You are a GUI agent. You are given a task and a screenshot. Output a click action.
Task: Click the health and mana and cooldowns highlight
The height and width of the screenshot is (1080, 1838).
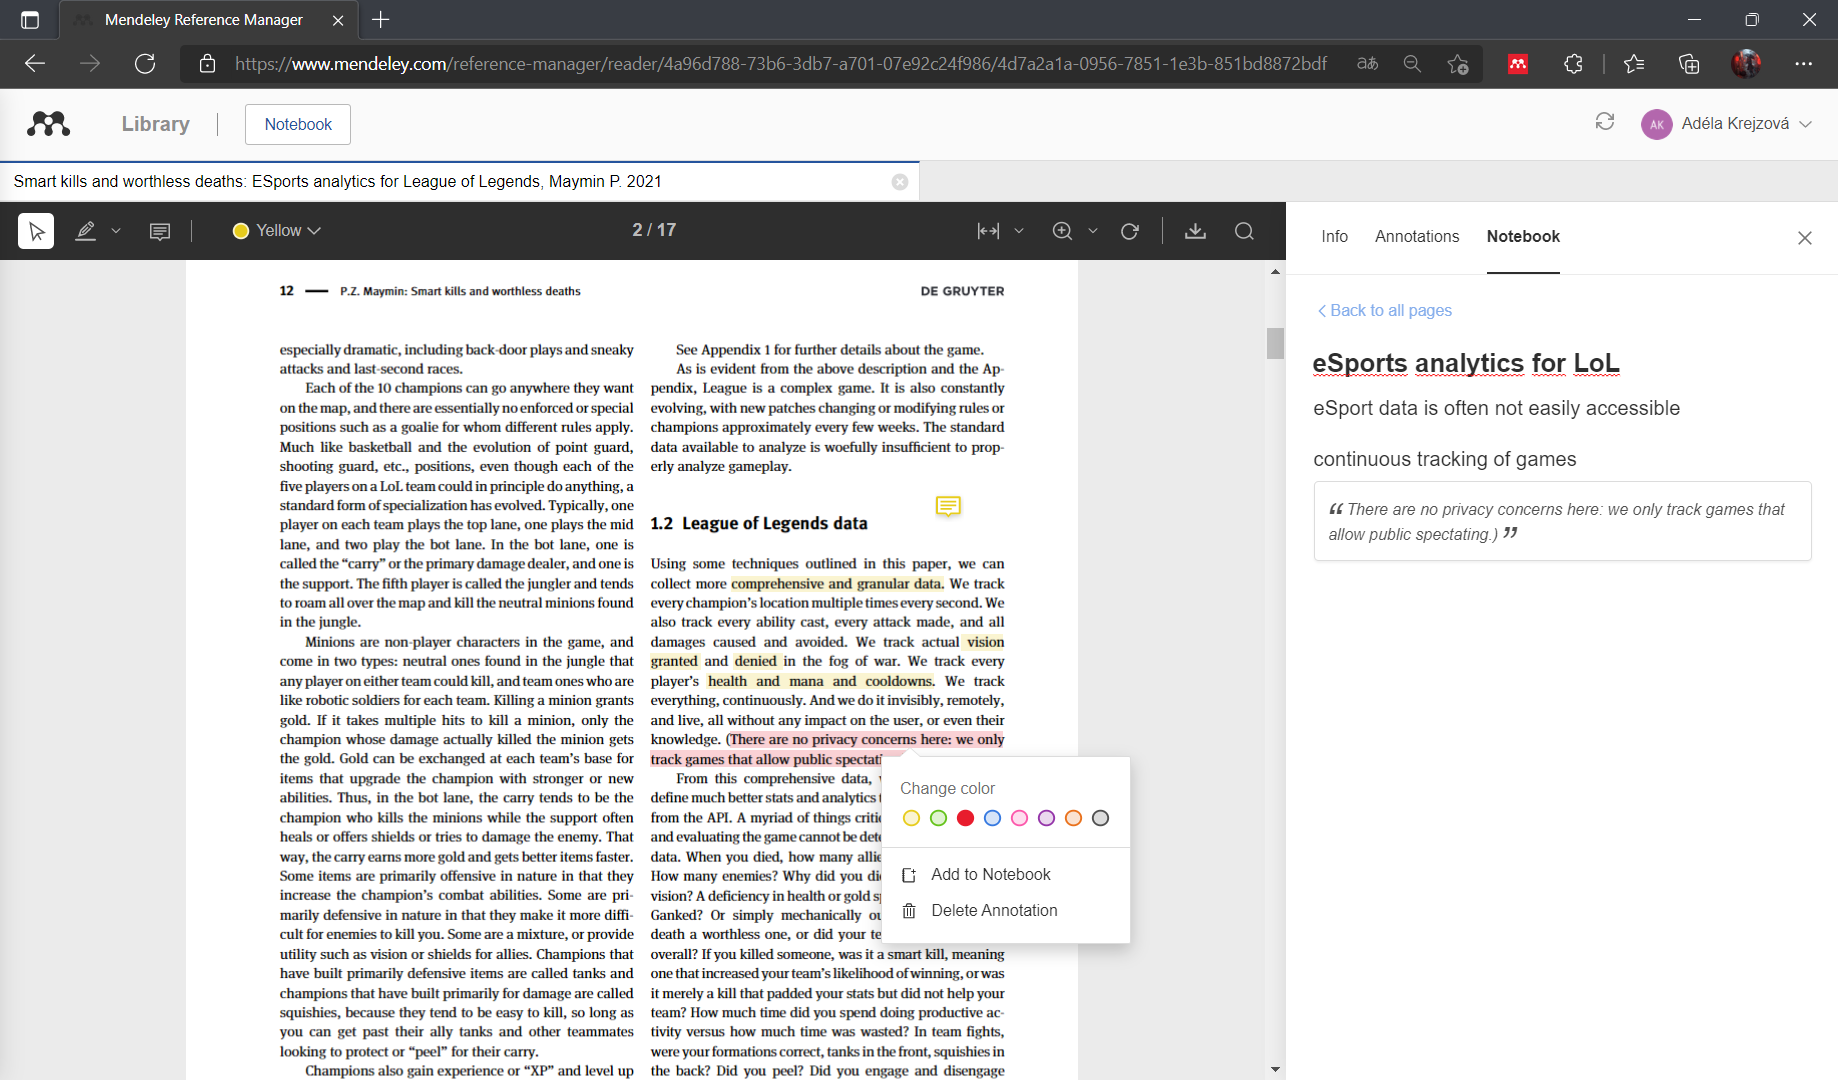click(x=820, y=681)
